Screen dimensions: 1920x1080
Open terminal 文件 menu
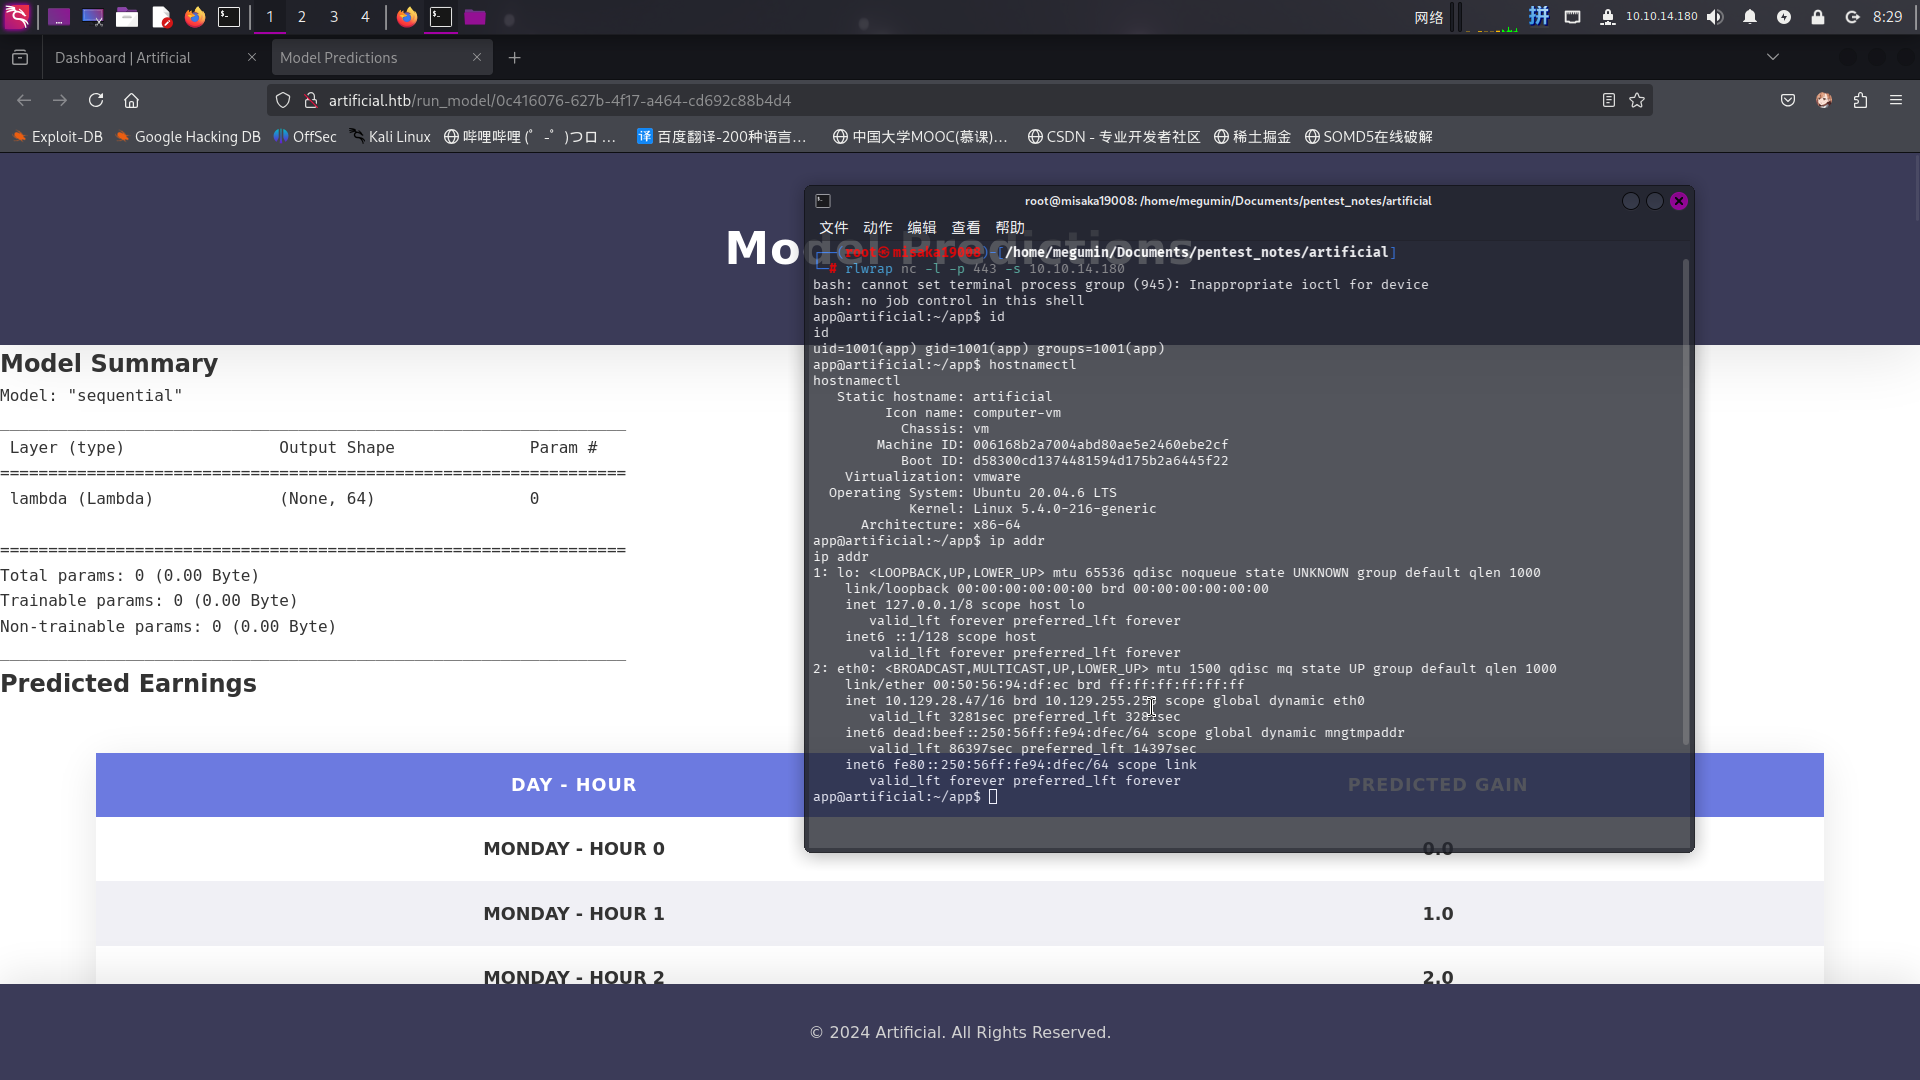(833, 228)
